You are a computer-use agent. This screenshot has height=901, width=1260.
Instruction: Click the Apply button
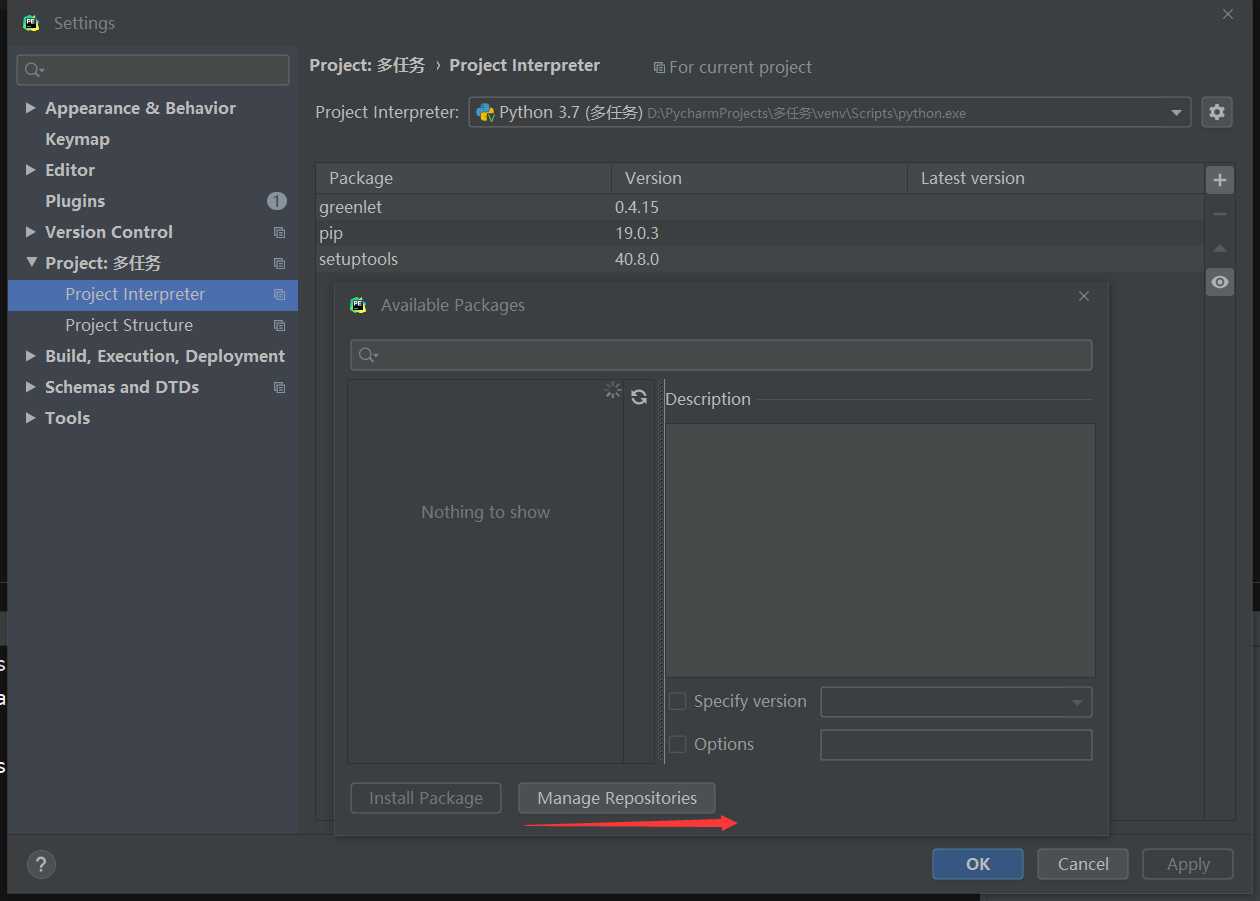pyautogui.click(x=1188, y=864)
